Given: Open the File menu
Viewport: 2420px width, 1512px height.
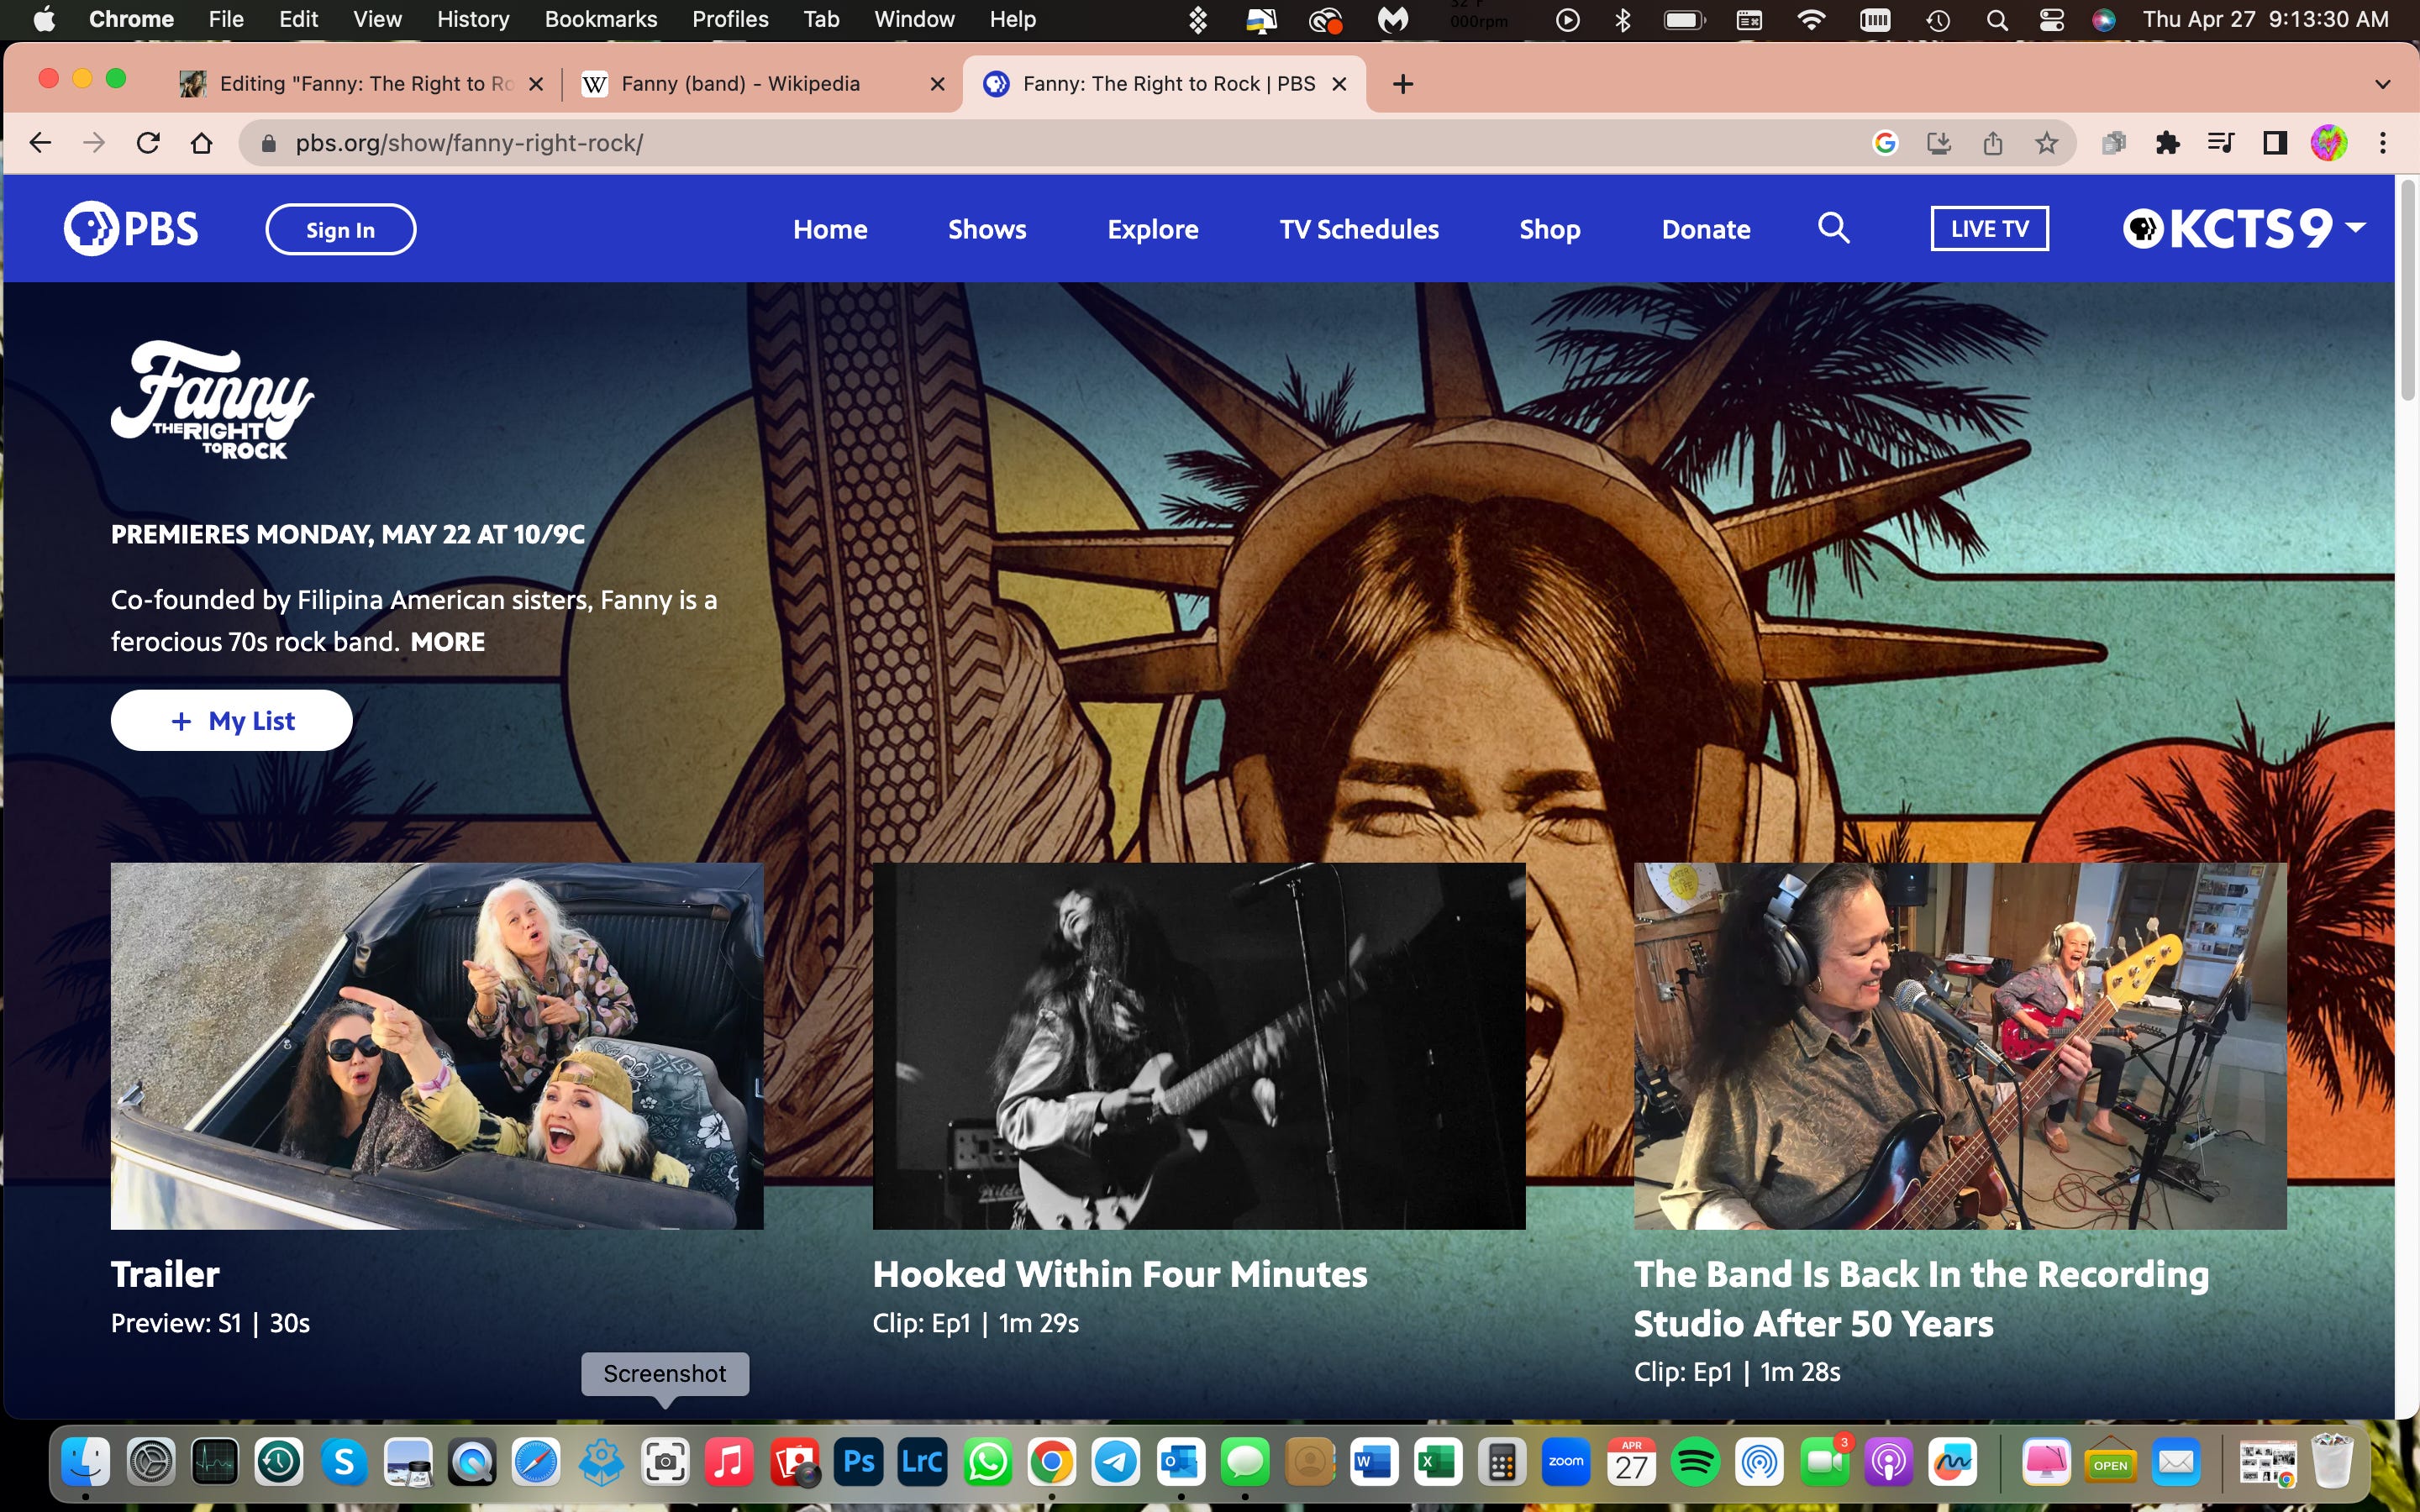Looking at the screenshot, I should (226, 19).
